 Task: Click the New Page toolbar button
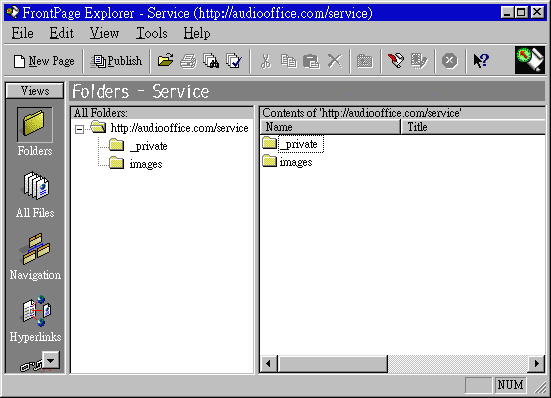[44, 61]
